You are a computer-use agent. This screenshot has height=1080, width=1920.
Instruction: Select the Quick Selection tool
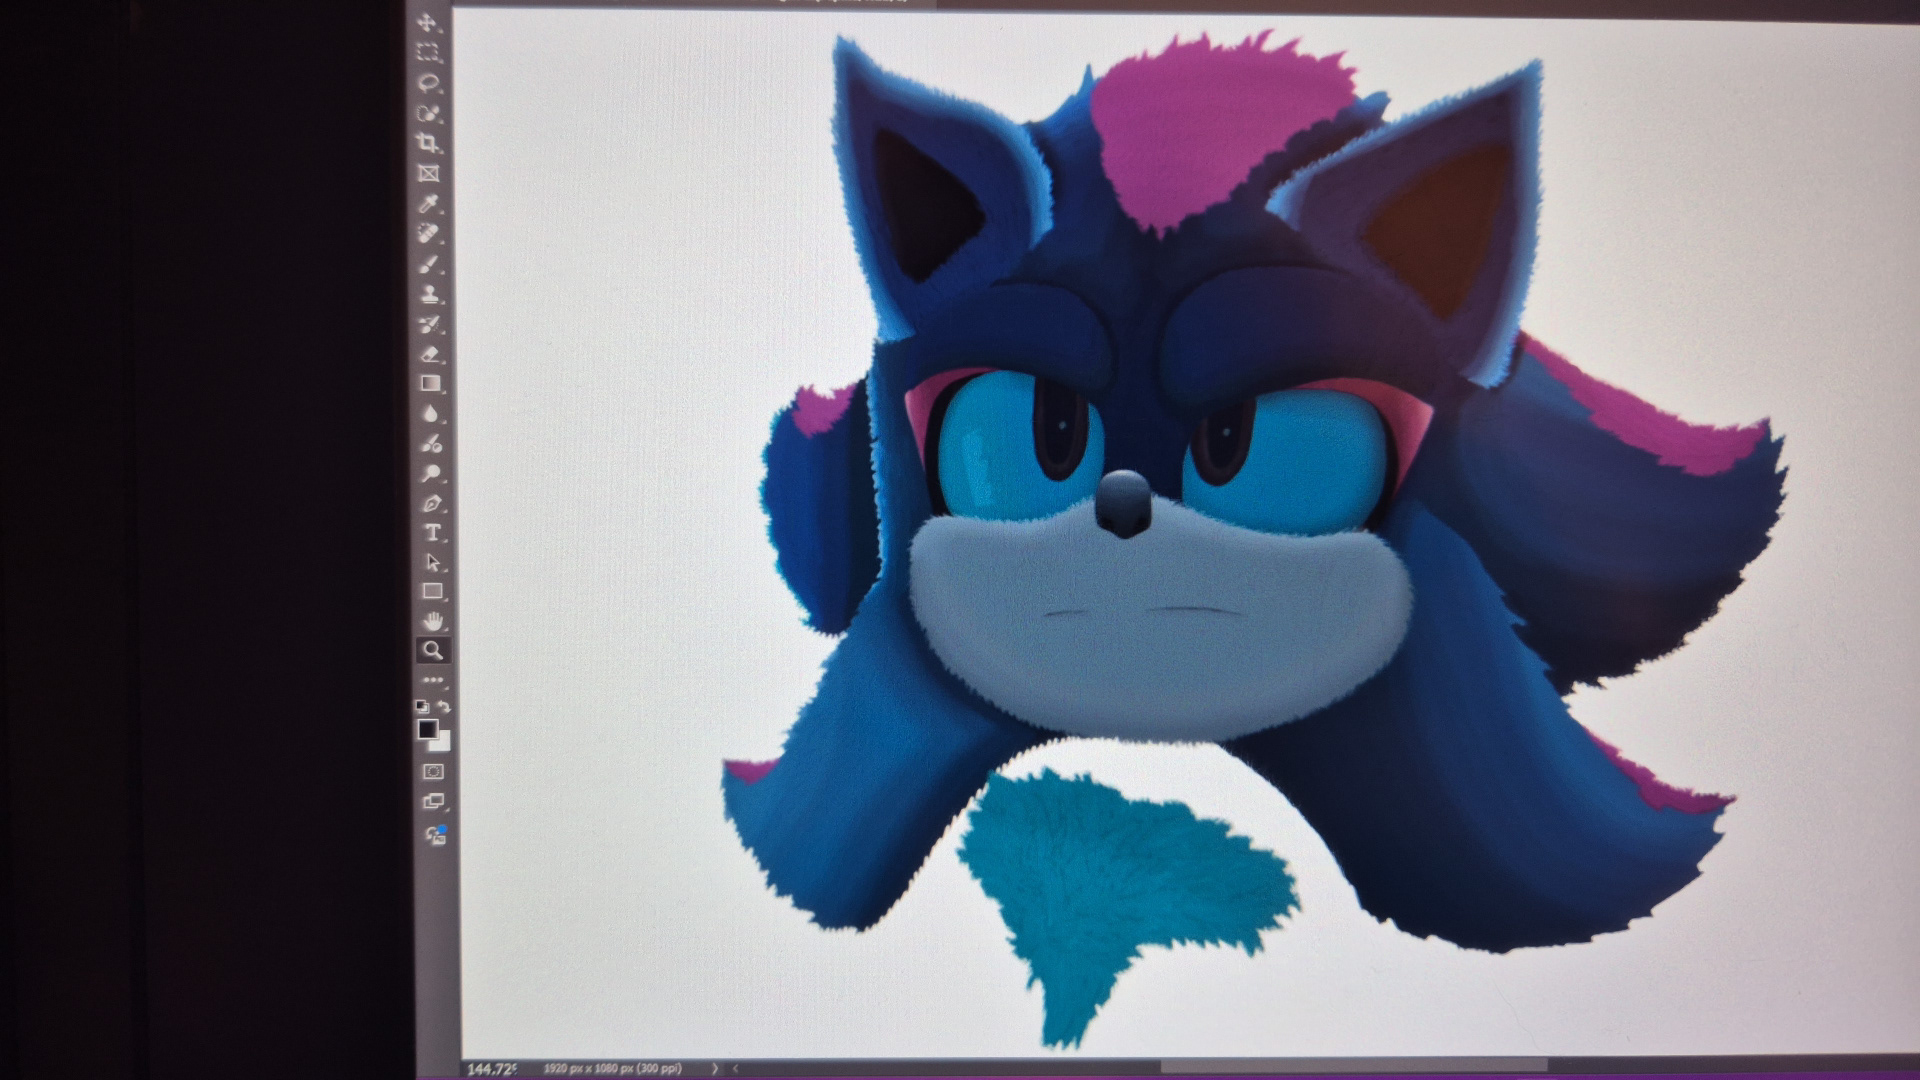click(x=428, y=113)
